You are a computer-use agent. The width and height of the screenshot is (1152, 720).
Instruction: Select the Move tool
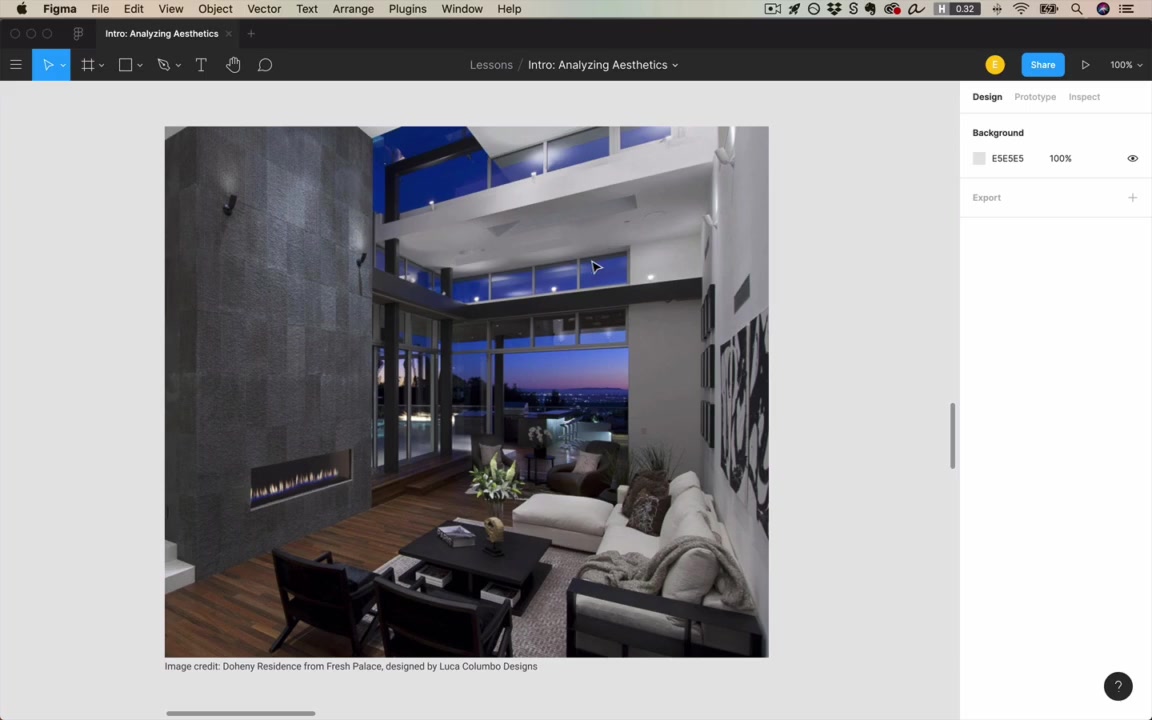click(47, 65)
